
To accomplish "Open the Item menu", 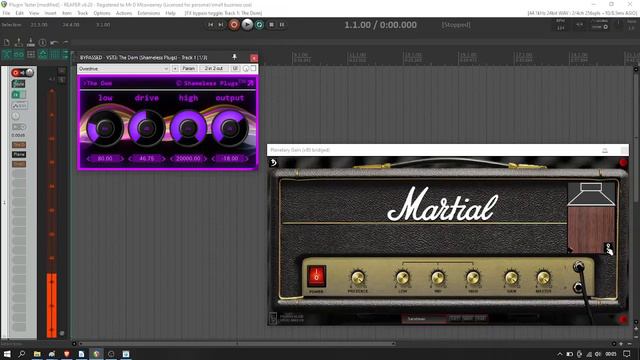I will pyautogui.click(x=67, y=13).
